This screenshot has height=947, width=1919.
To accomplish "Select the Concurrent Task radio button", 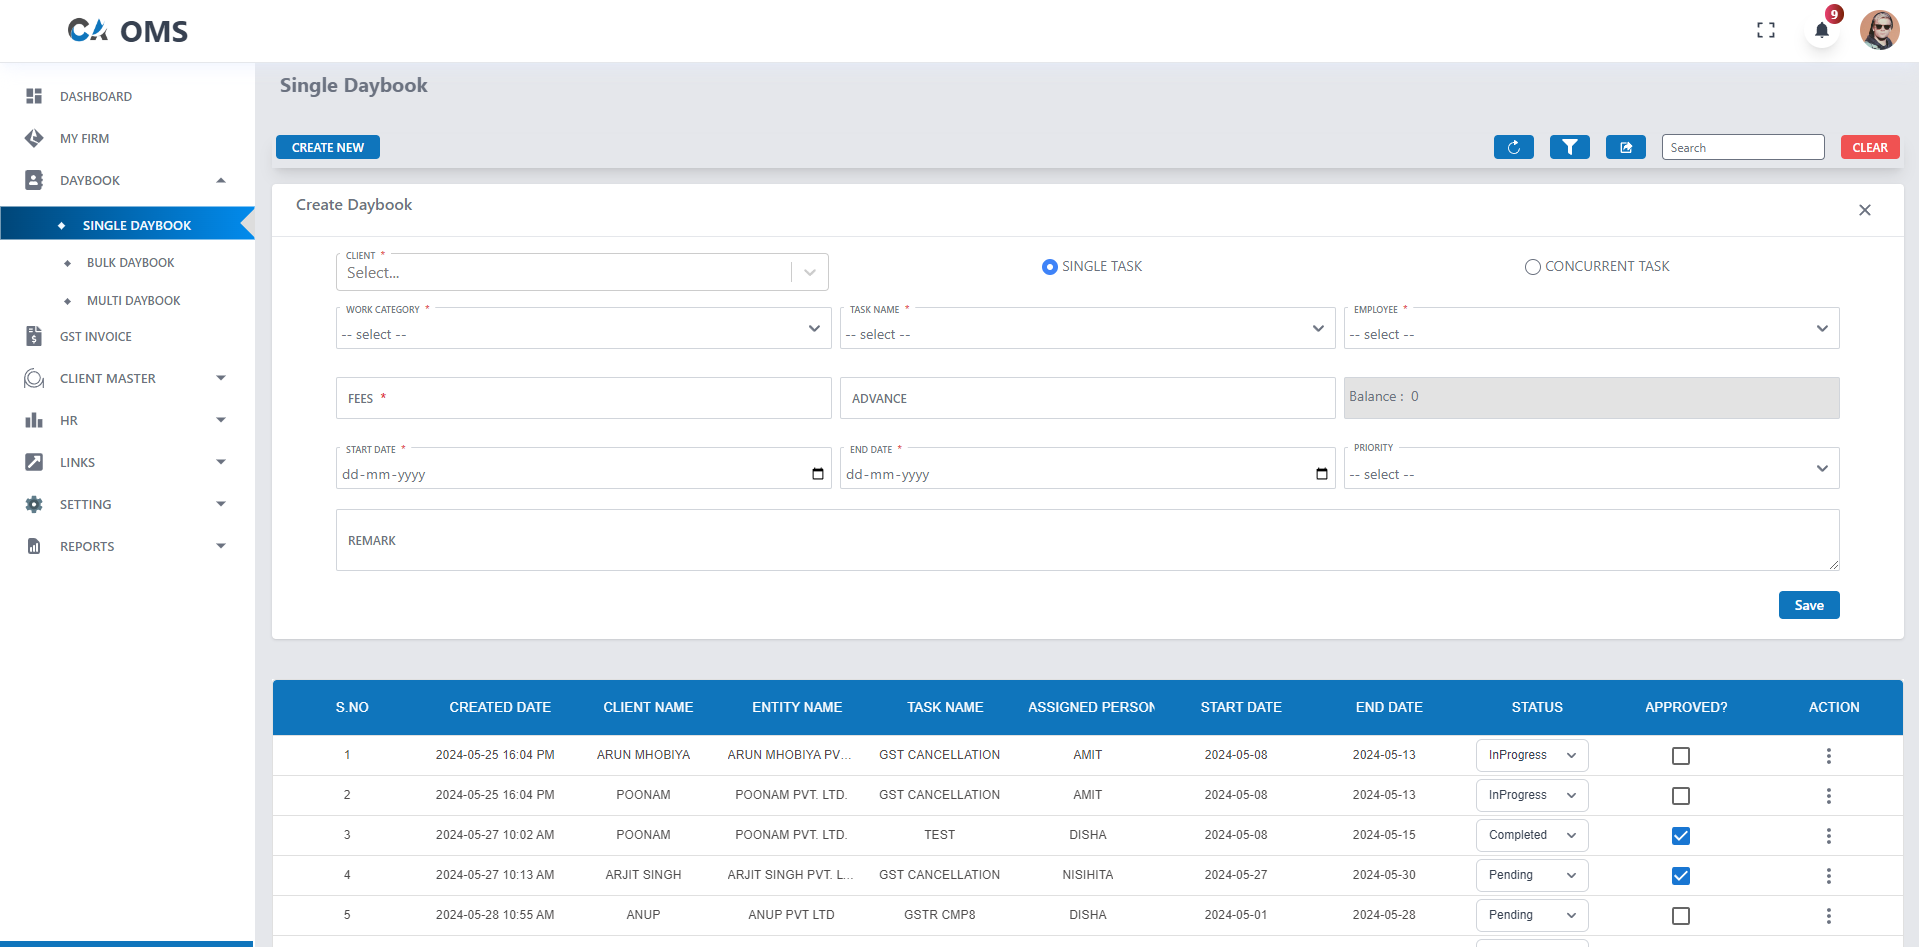I will (x=1532, y=266).
